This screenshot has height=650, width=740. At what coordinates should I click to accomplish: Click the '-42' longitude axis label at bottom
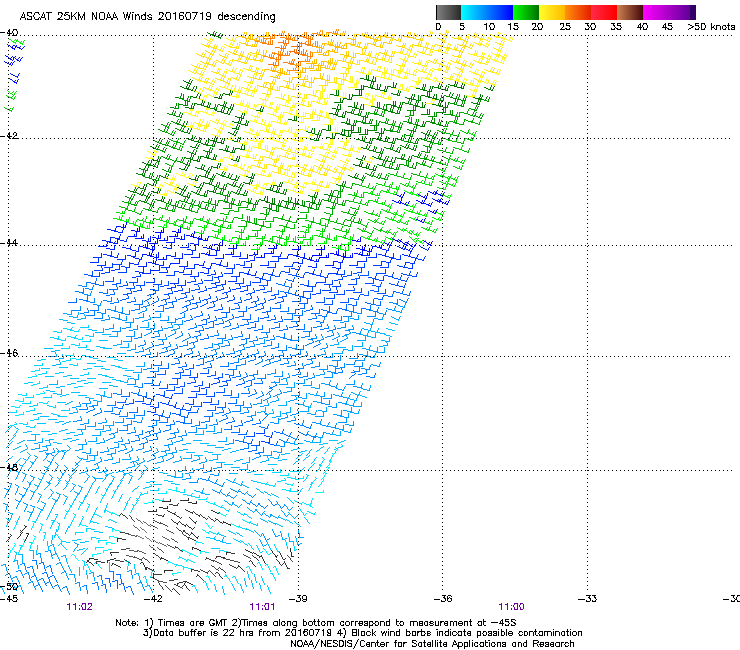153,599
